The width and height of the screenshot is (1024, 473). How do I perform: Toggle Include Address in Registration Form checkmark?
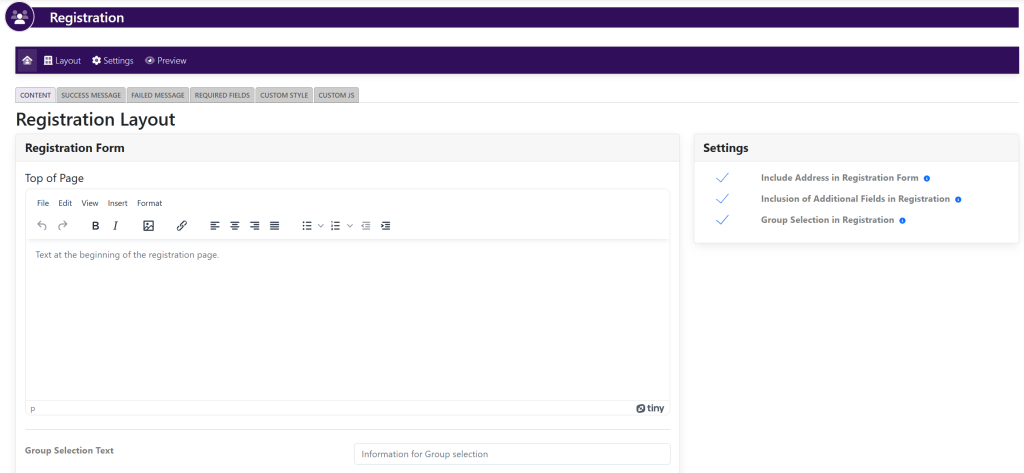[722, 178]
